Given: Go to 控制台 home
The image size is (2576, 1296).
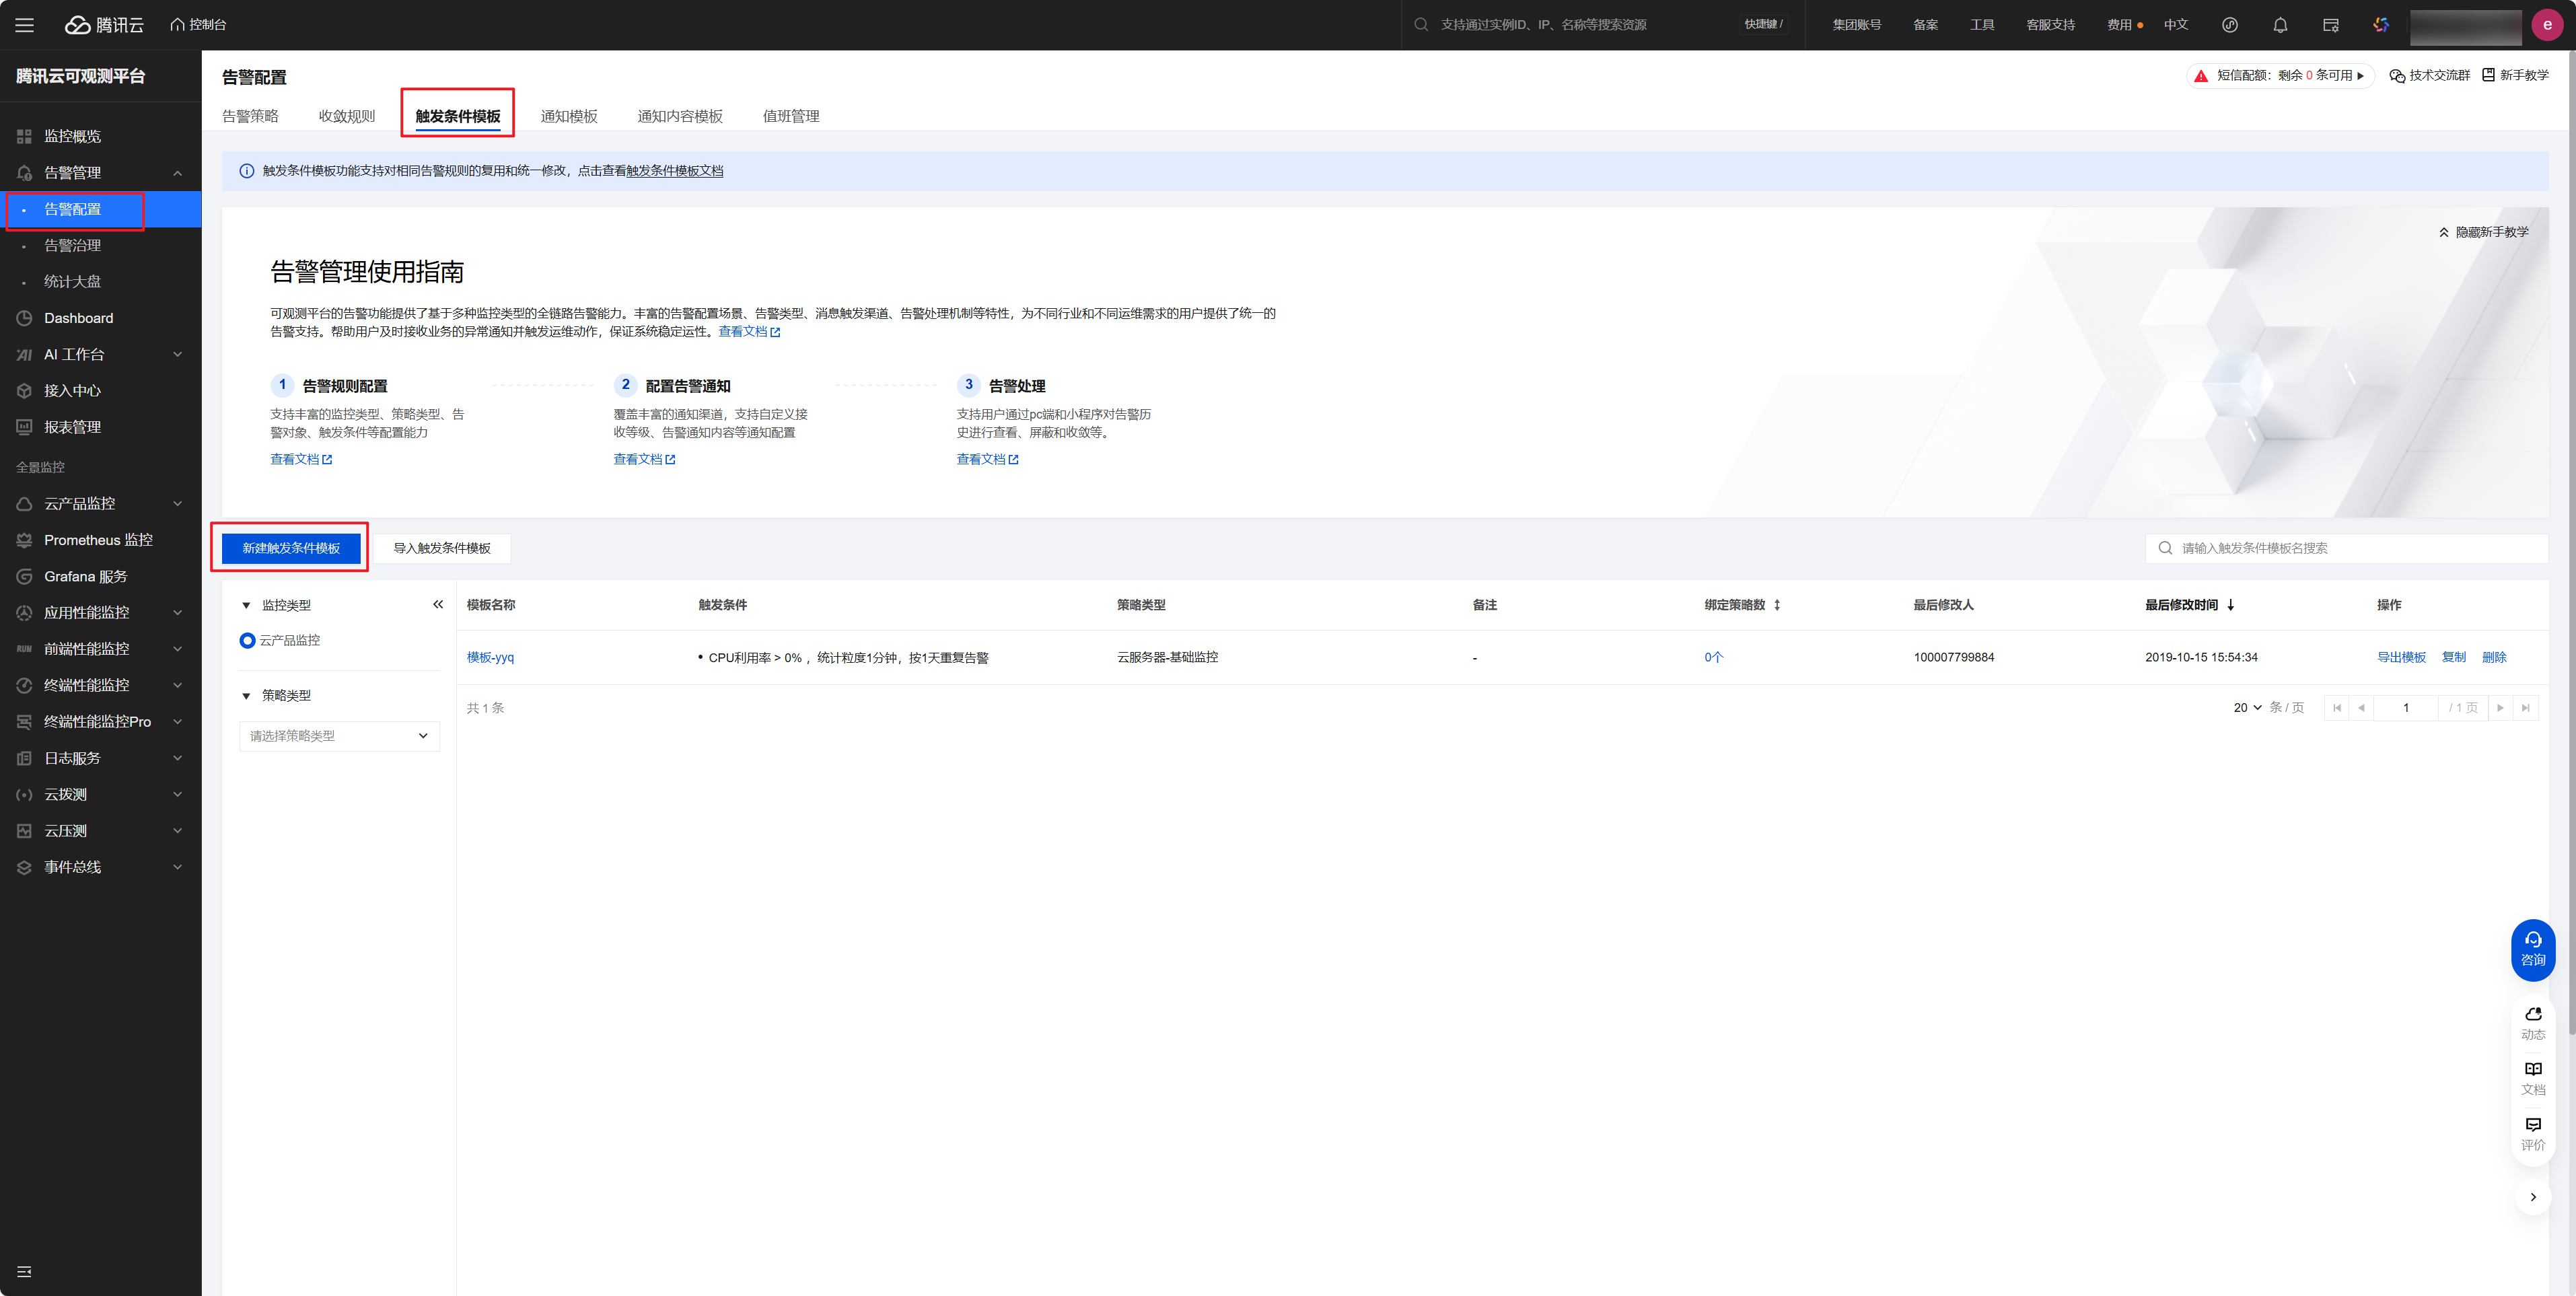Looking at the screenshot, I should (x=198, y=25).
